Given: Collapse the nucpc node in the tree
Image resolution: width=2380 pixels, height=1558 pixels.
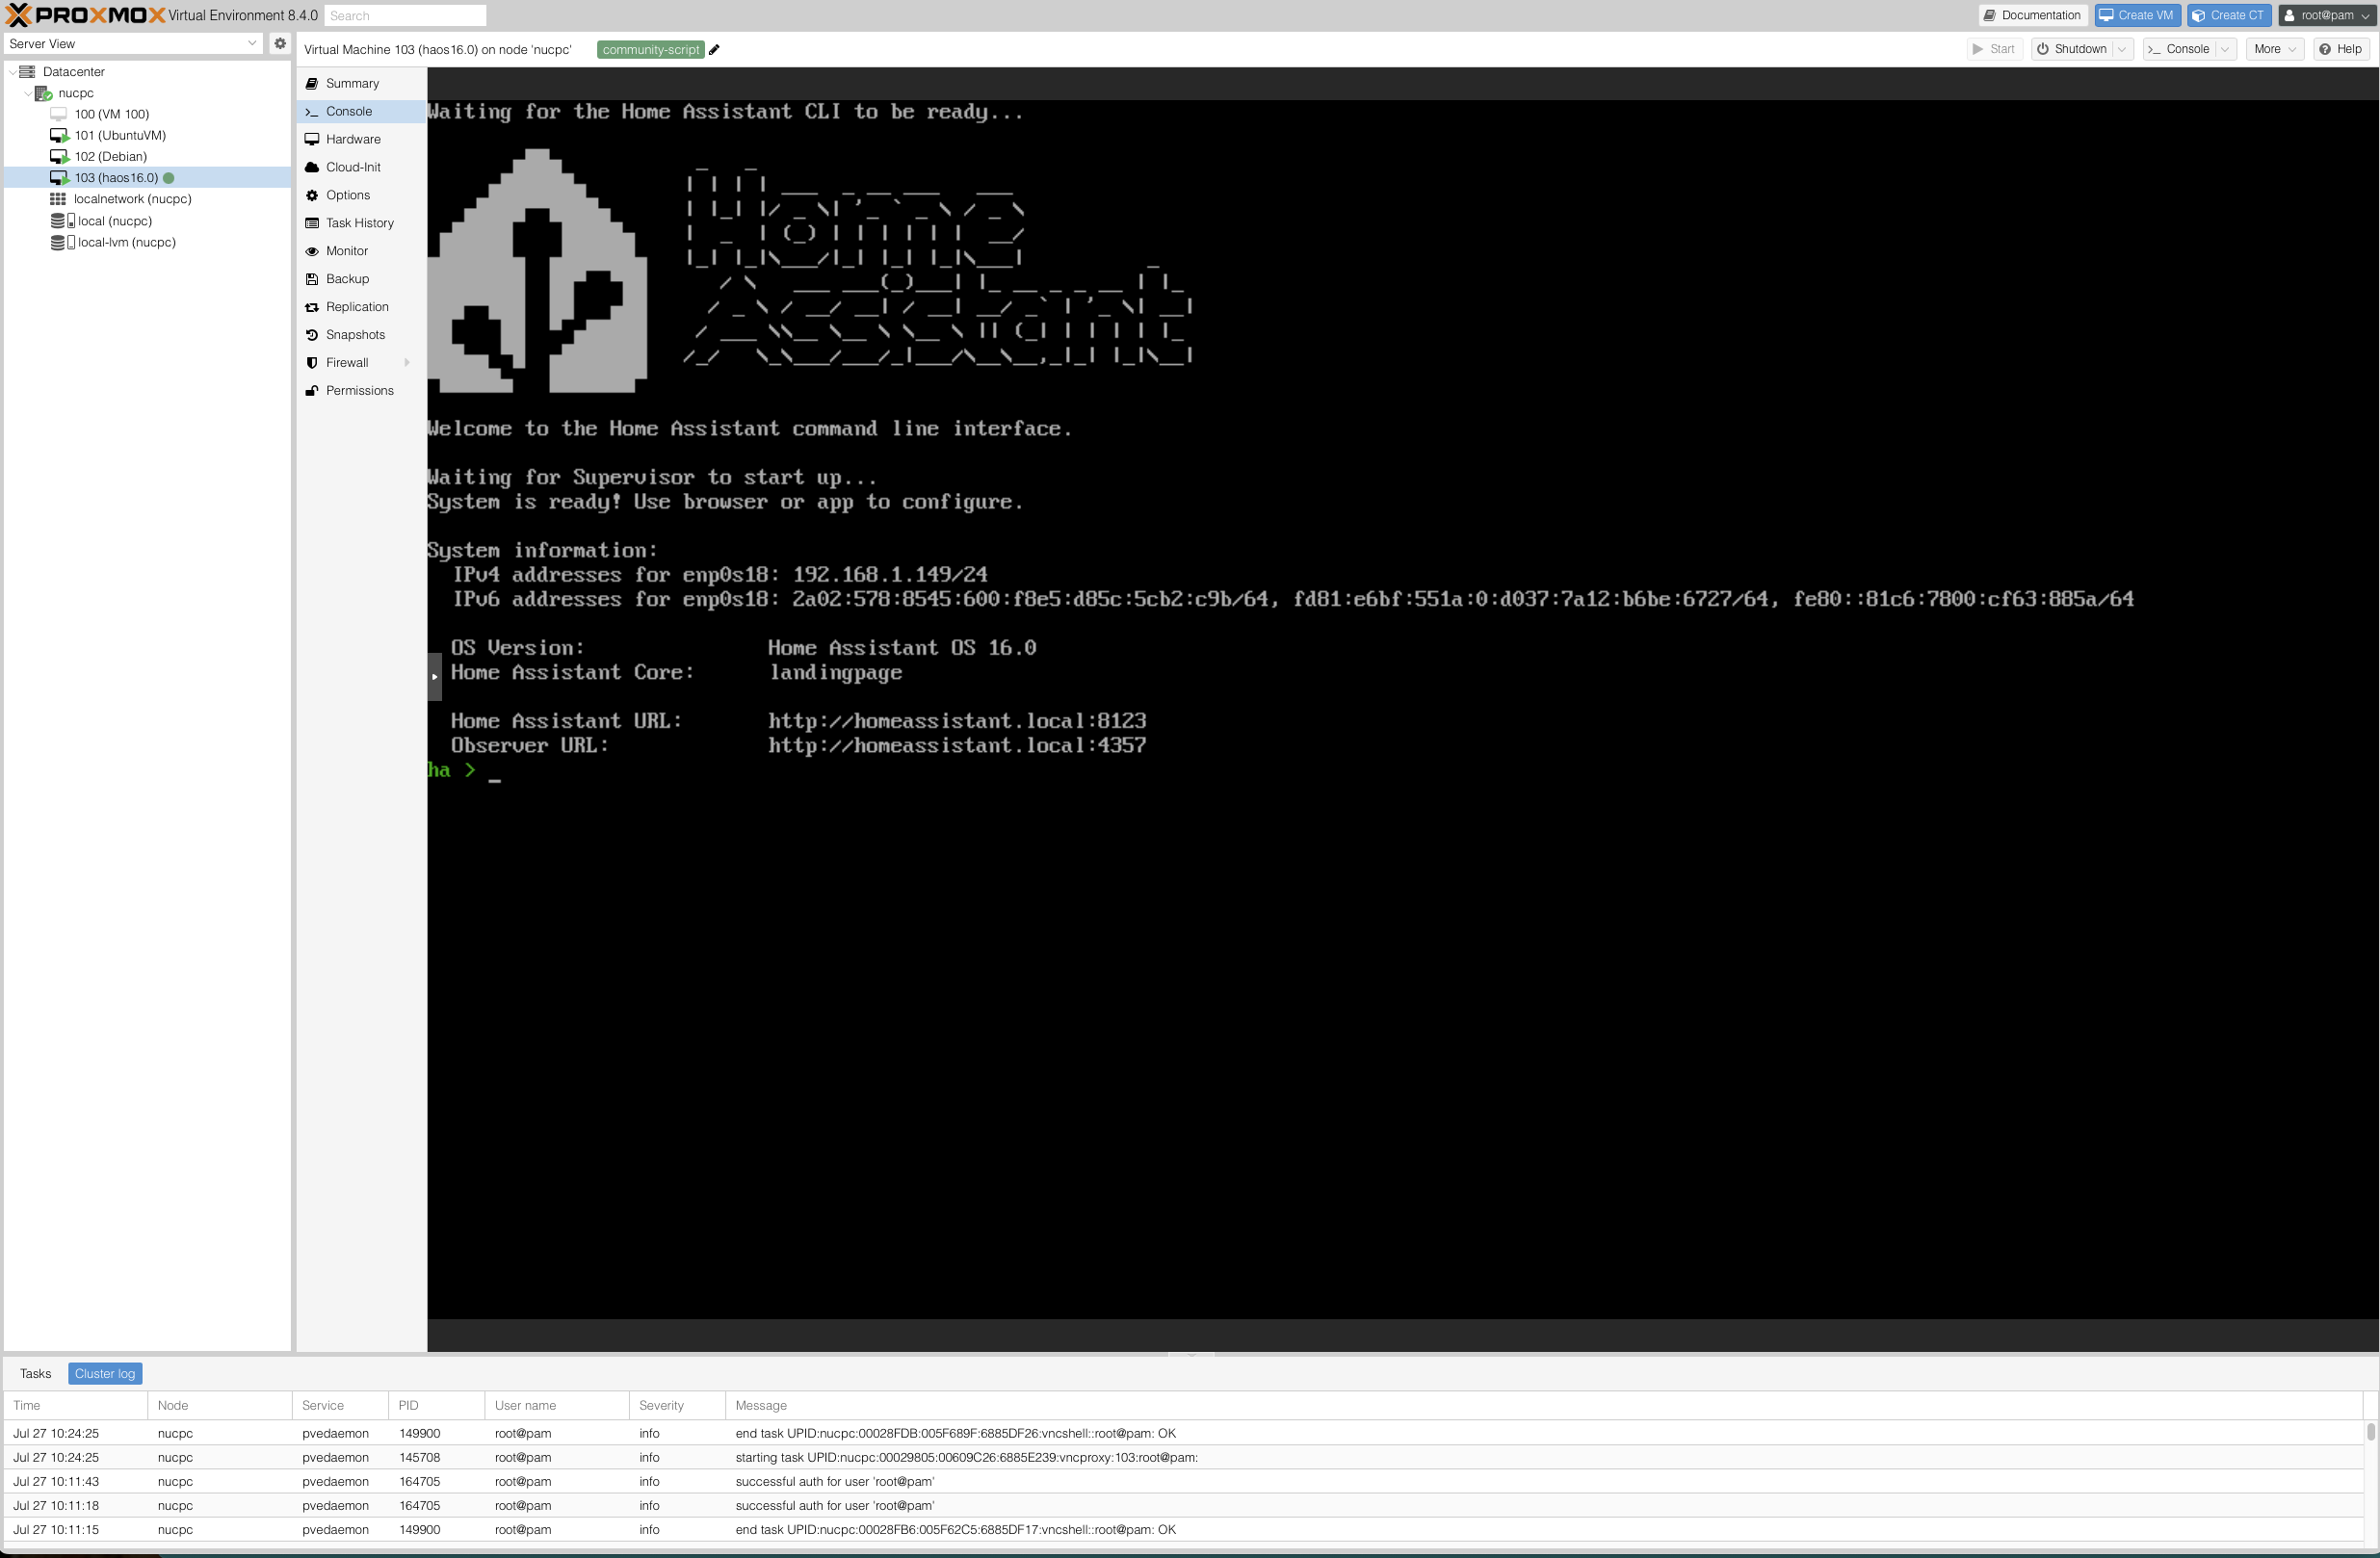Looking at the screenshot, I should click(28, 93).
